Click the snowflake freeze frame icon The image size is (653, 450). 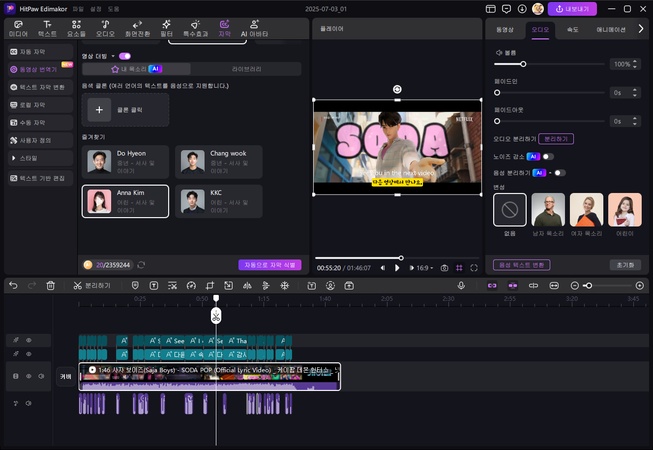coord(284,286)
